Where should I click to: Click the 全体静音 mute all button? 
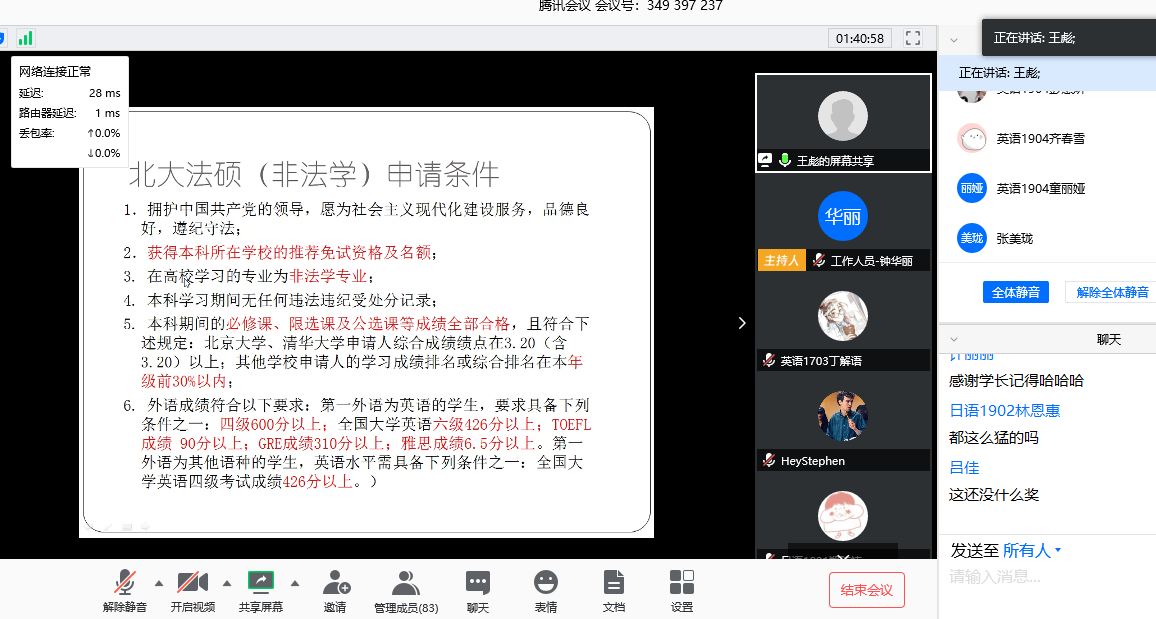pyautogui.click(x=1016, y=292)
